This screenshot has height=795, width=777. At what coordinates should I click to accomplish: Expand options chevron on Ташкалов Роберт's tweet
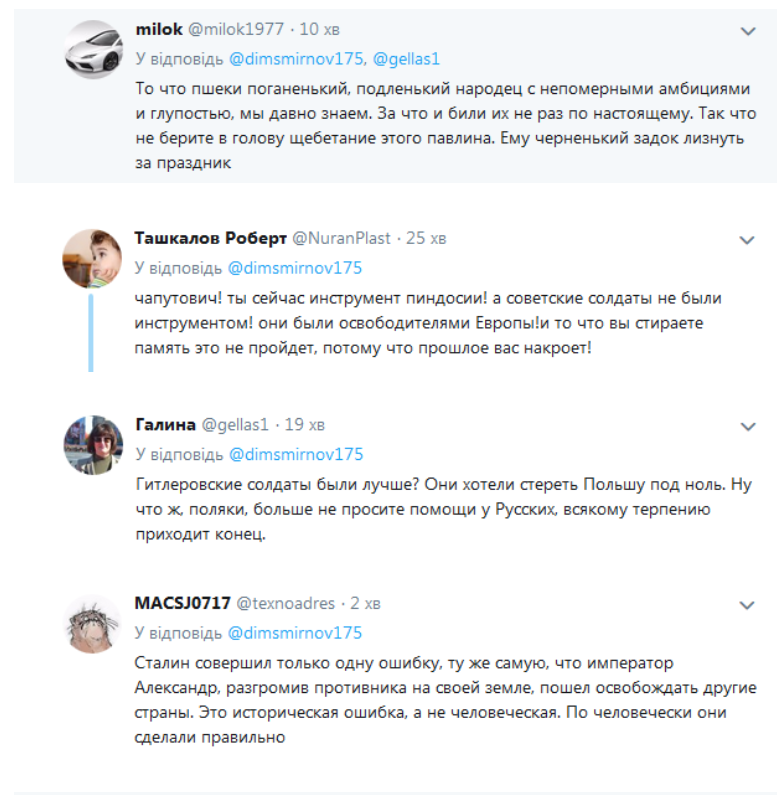pos(747,240)
